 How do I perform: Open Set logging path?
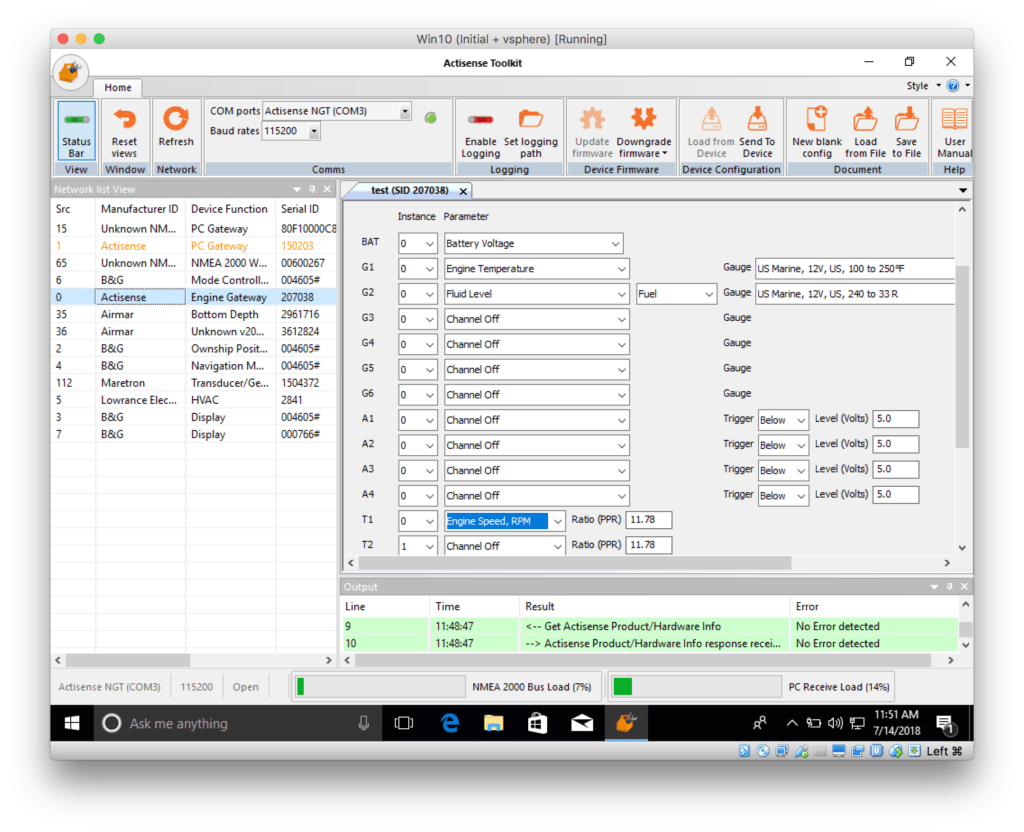click(530, 133)
